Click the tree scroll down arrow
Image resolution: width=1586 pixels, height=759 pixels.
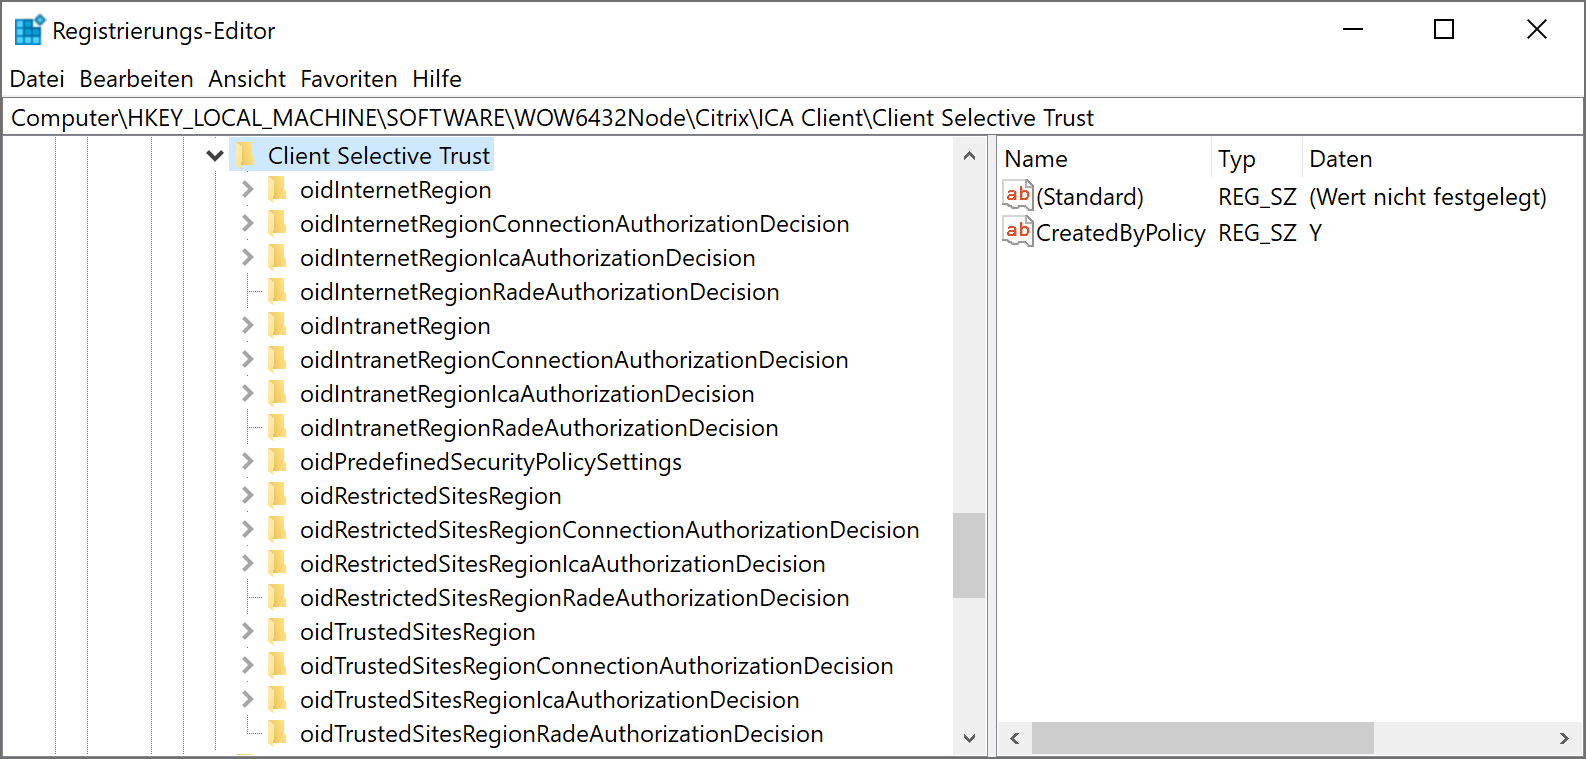(x=968, y=739)
